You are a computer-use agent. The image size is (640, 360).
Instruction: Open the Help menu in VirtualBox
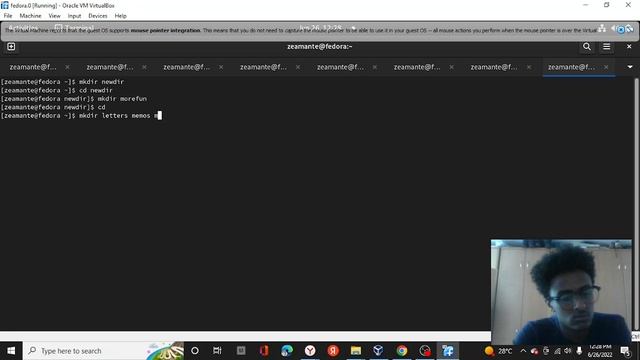coord(120,16)
